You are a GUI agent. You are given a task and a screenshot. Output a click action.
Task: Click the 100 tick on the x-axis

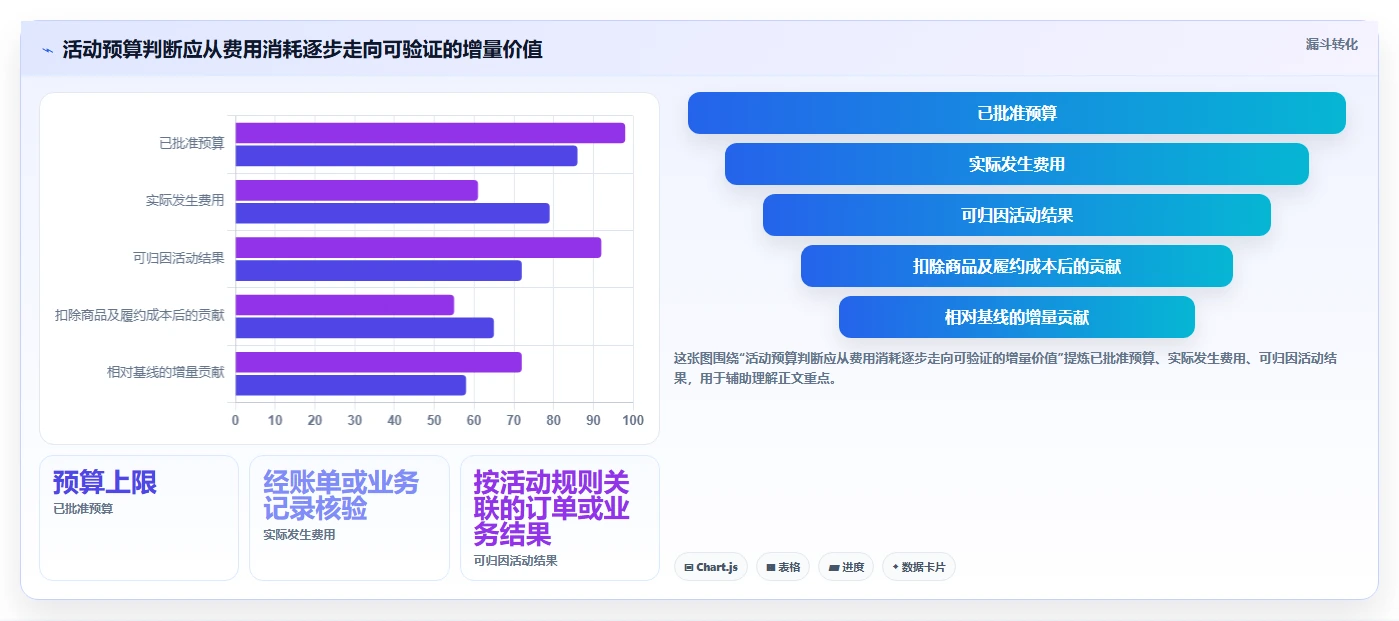pyautogui.click(x=633, y=420)
